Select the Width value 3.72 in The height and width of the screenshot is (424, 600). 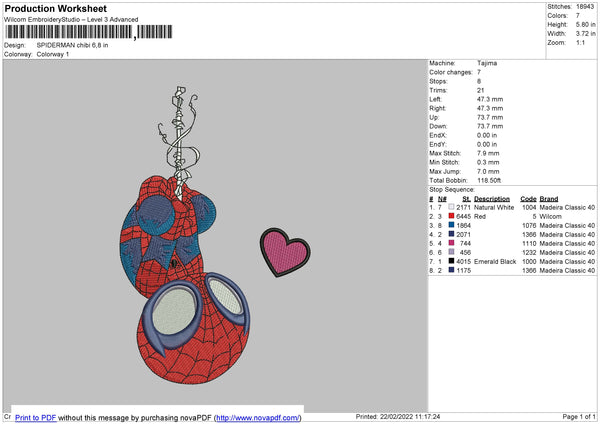[585, 34]
